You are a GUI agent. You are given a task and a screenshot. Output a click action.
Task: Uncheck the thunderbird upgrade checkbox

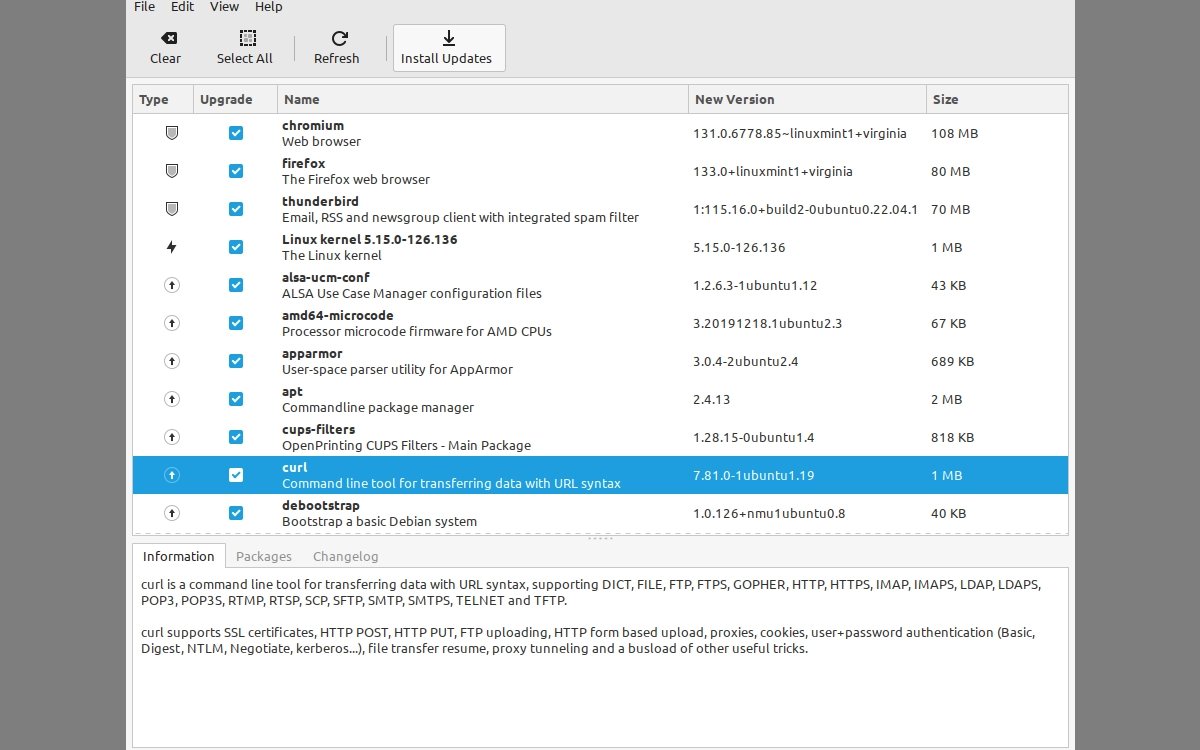236,209
